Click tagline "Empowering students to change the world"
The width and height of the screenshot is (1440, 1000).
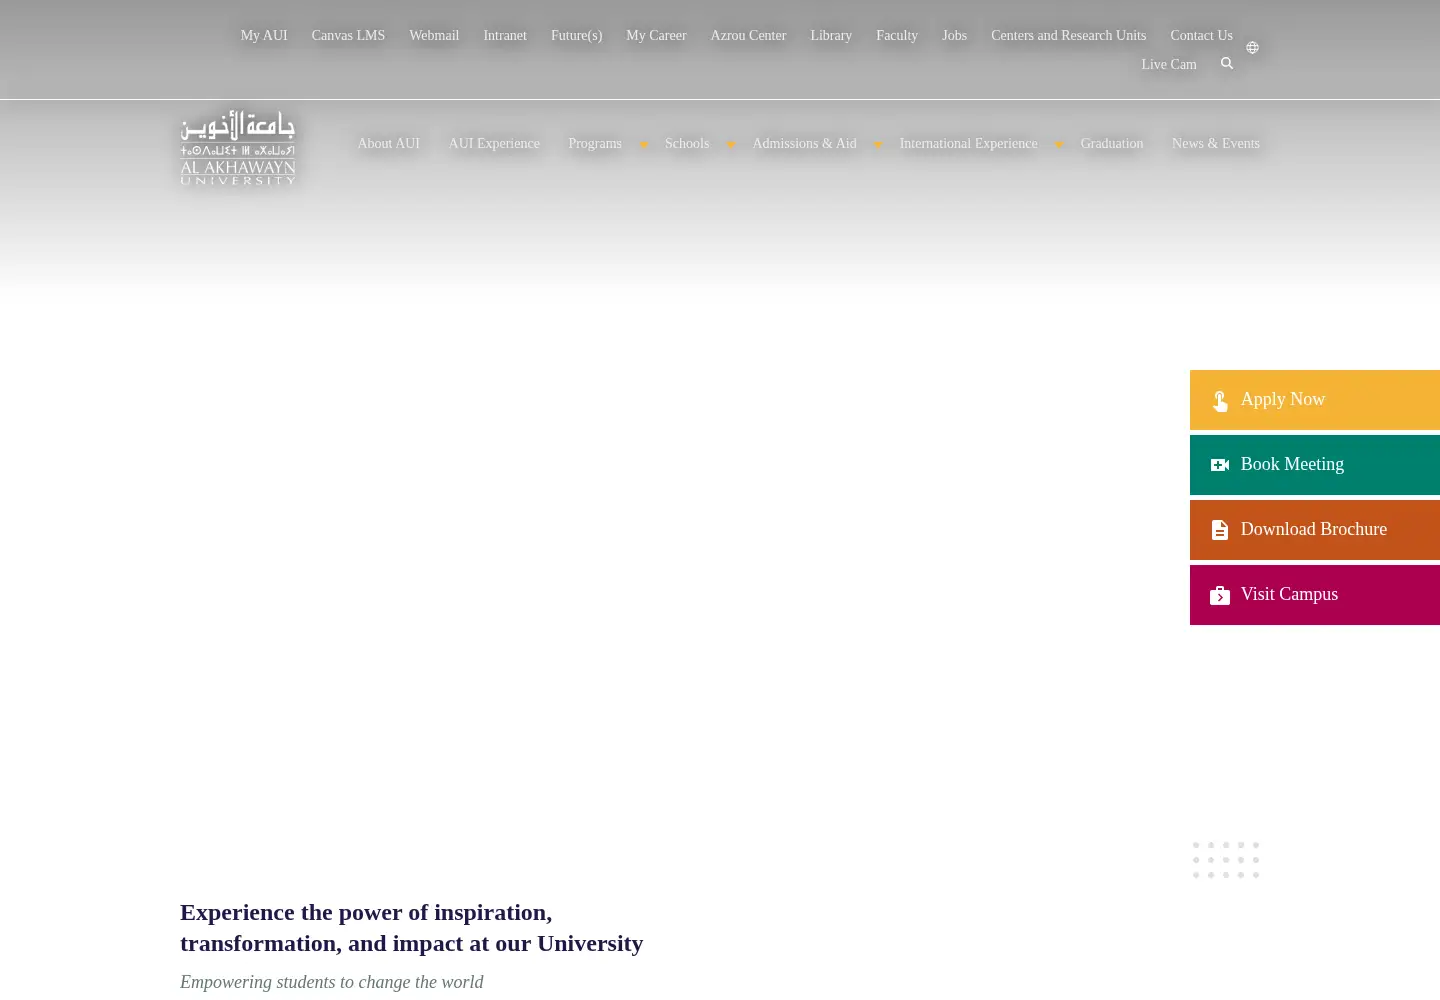coord(332,982)
